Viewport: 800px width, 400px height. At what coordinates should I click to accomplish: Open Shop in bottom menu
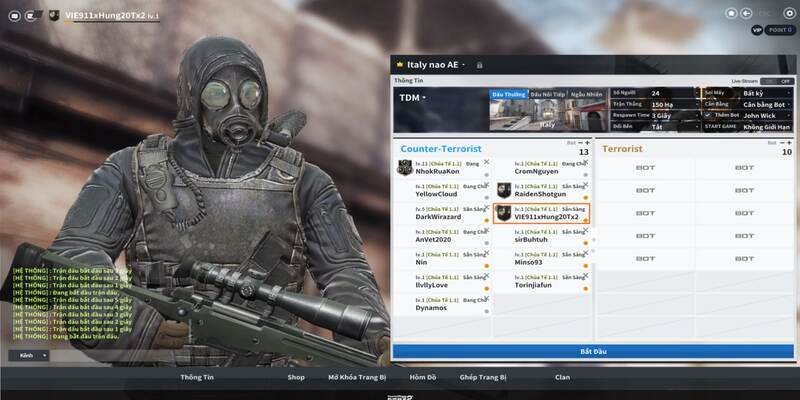point(295,378)
